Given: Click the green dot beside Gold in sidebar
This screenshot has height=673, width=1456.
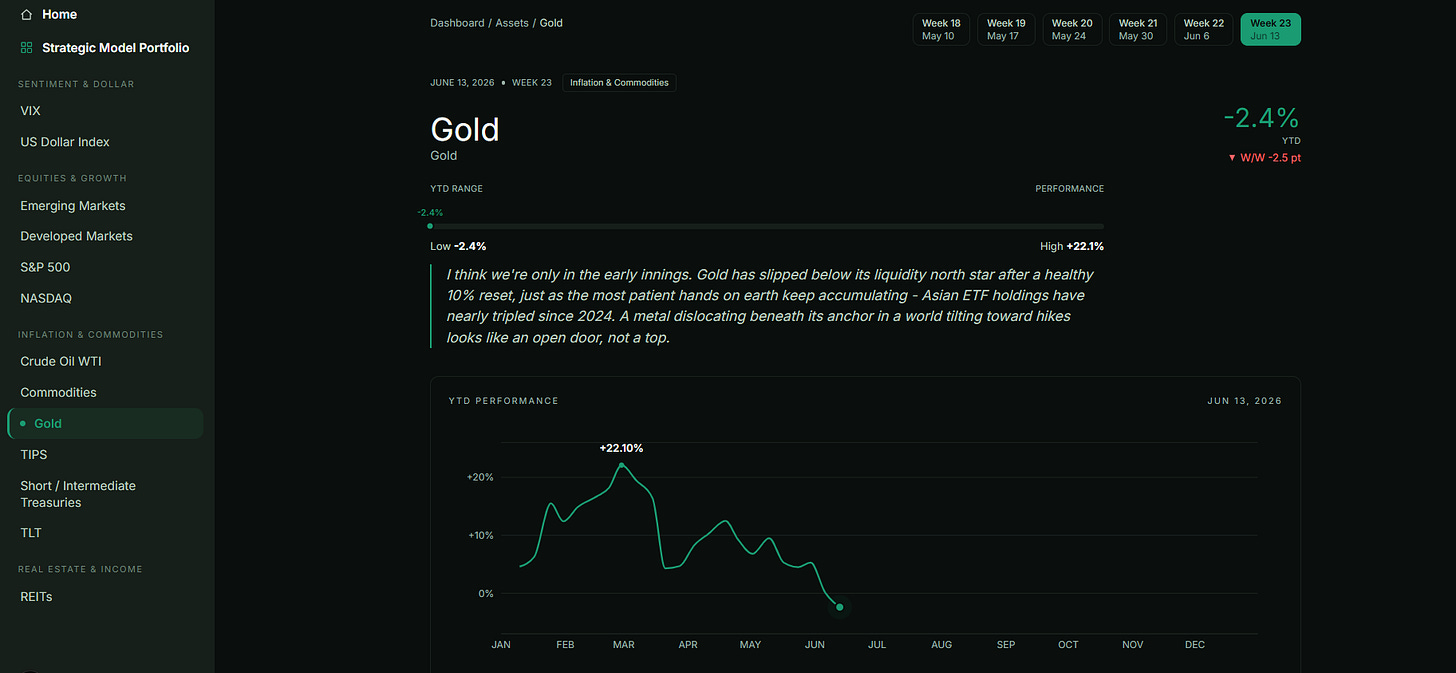Looking at the screenshot, I should coord(23,424).
